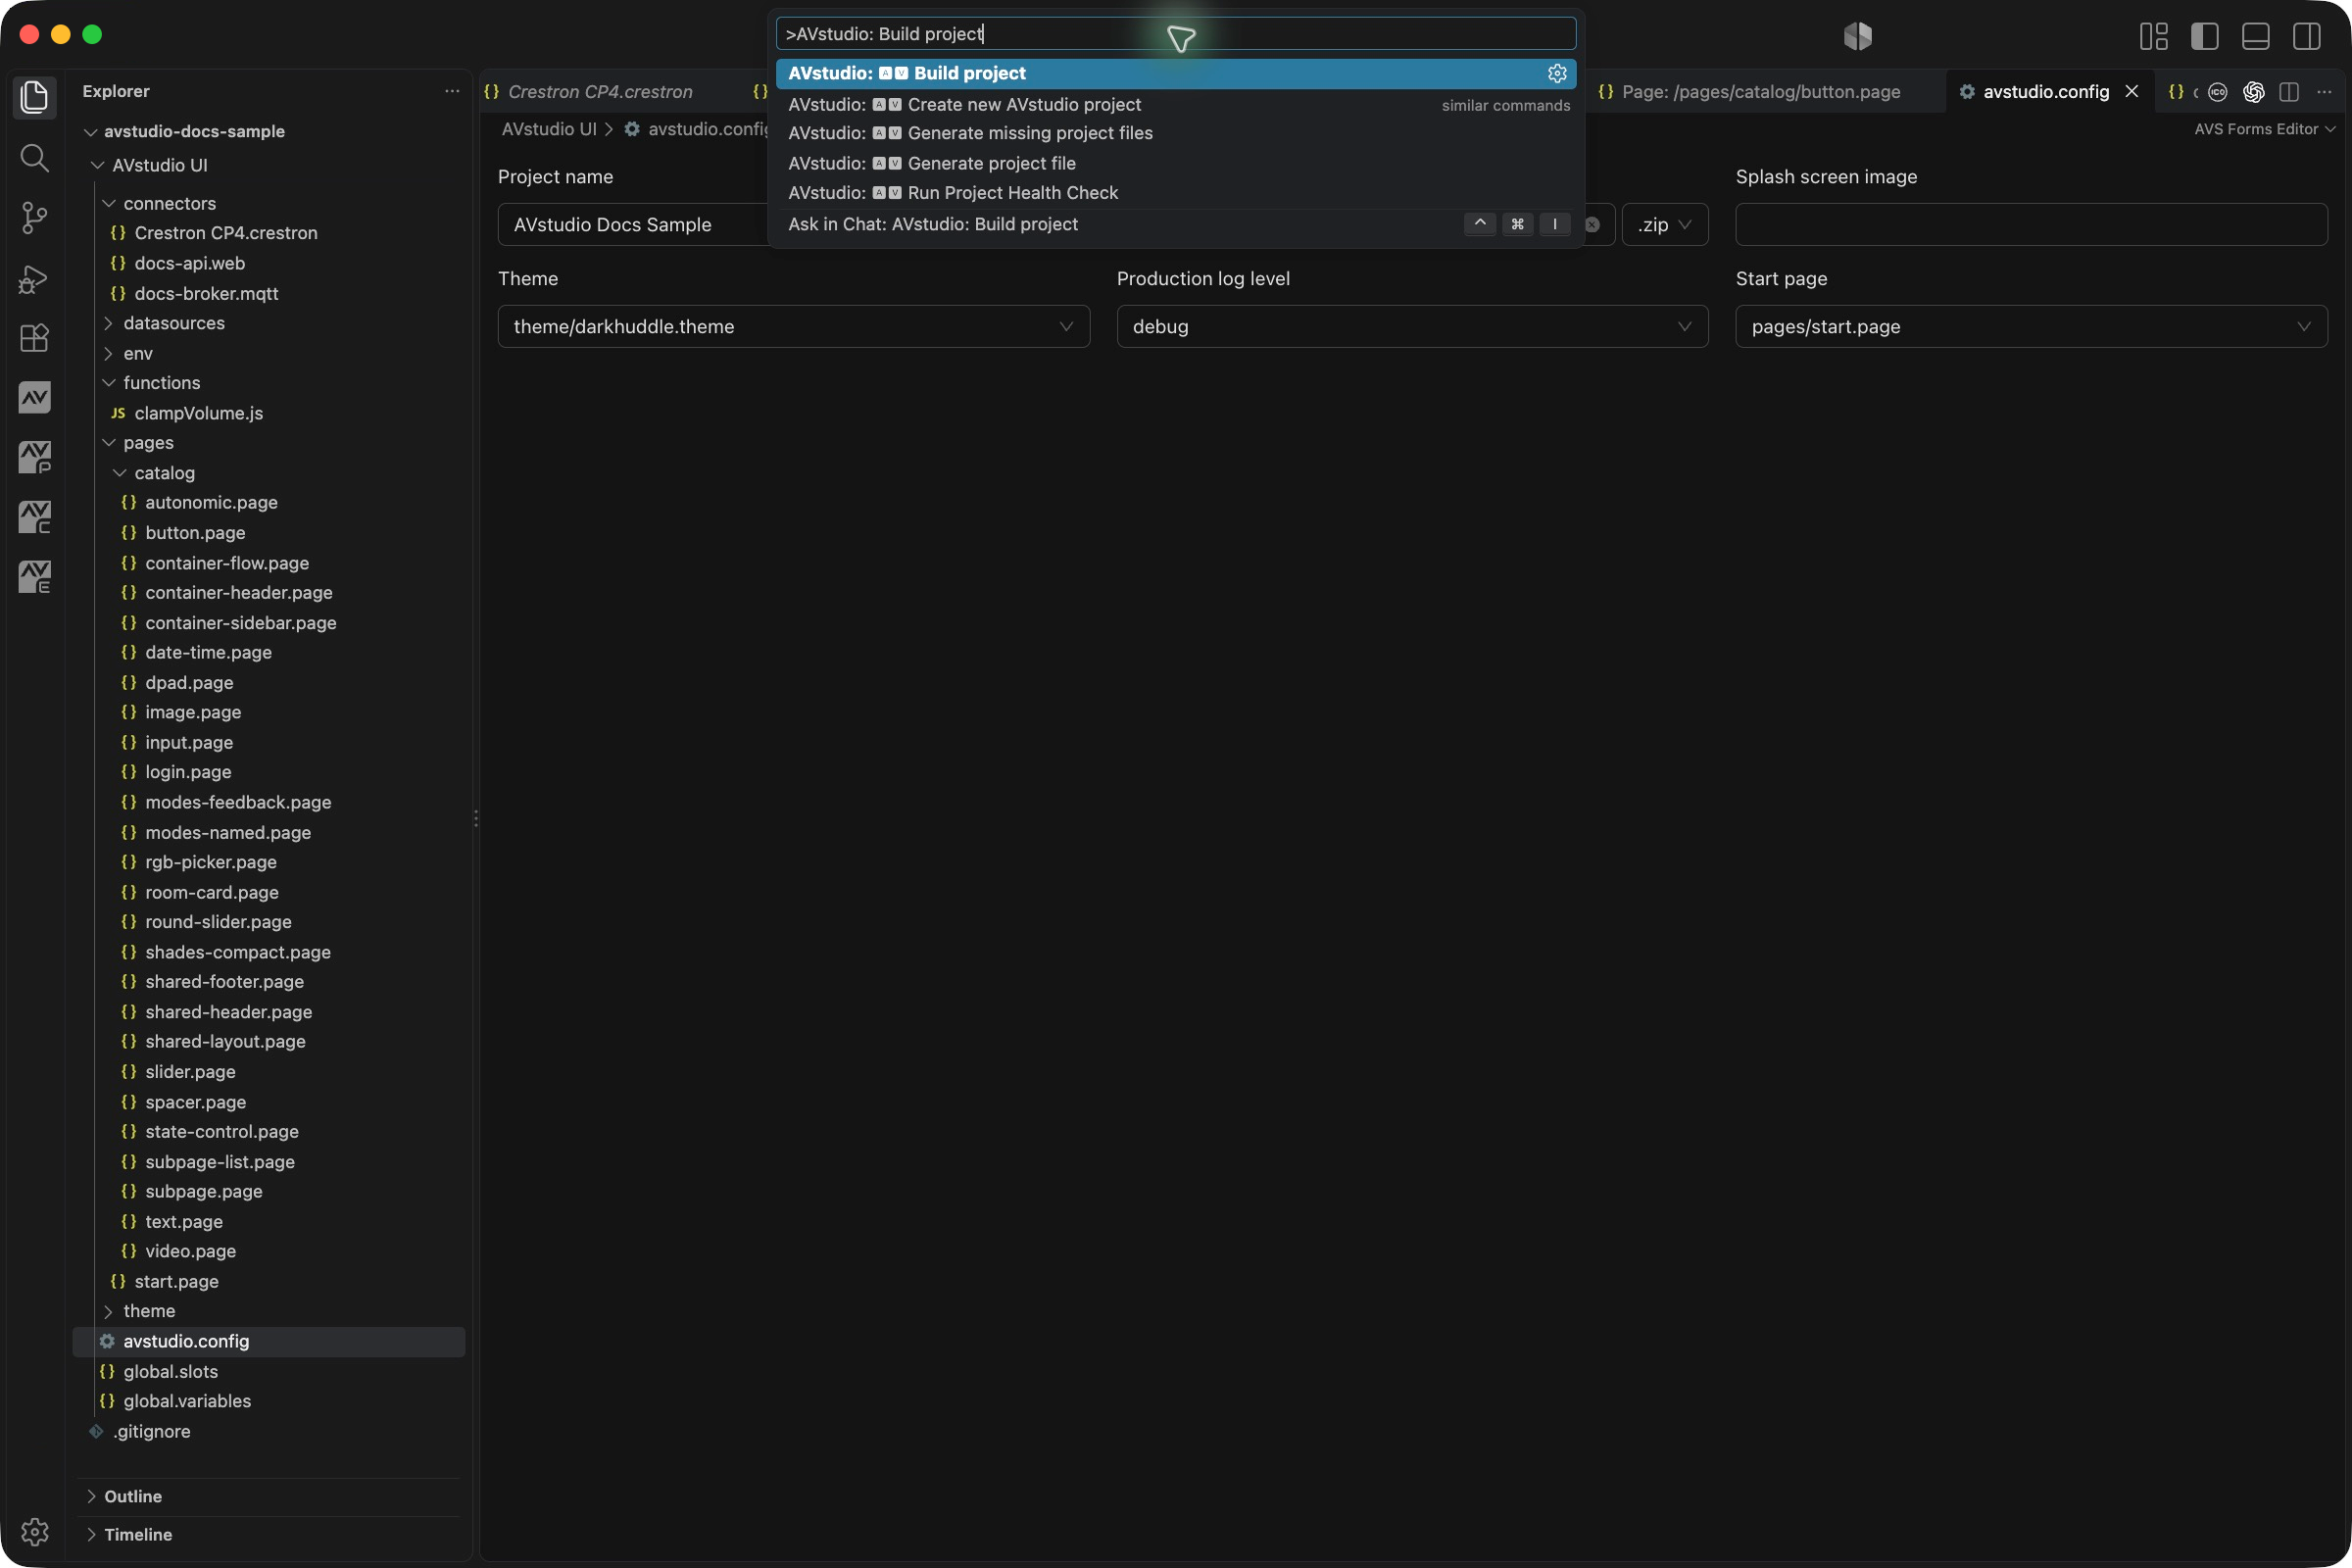The height and width of the screenshot is (1568, 2352).
Task: Open the AVstudio C panel icon
Action: pos(34,517)
